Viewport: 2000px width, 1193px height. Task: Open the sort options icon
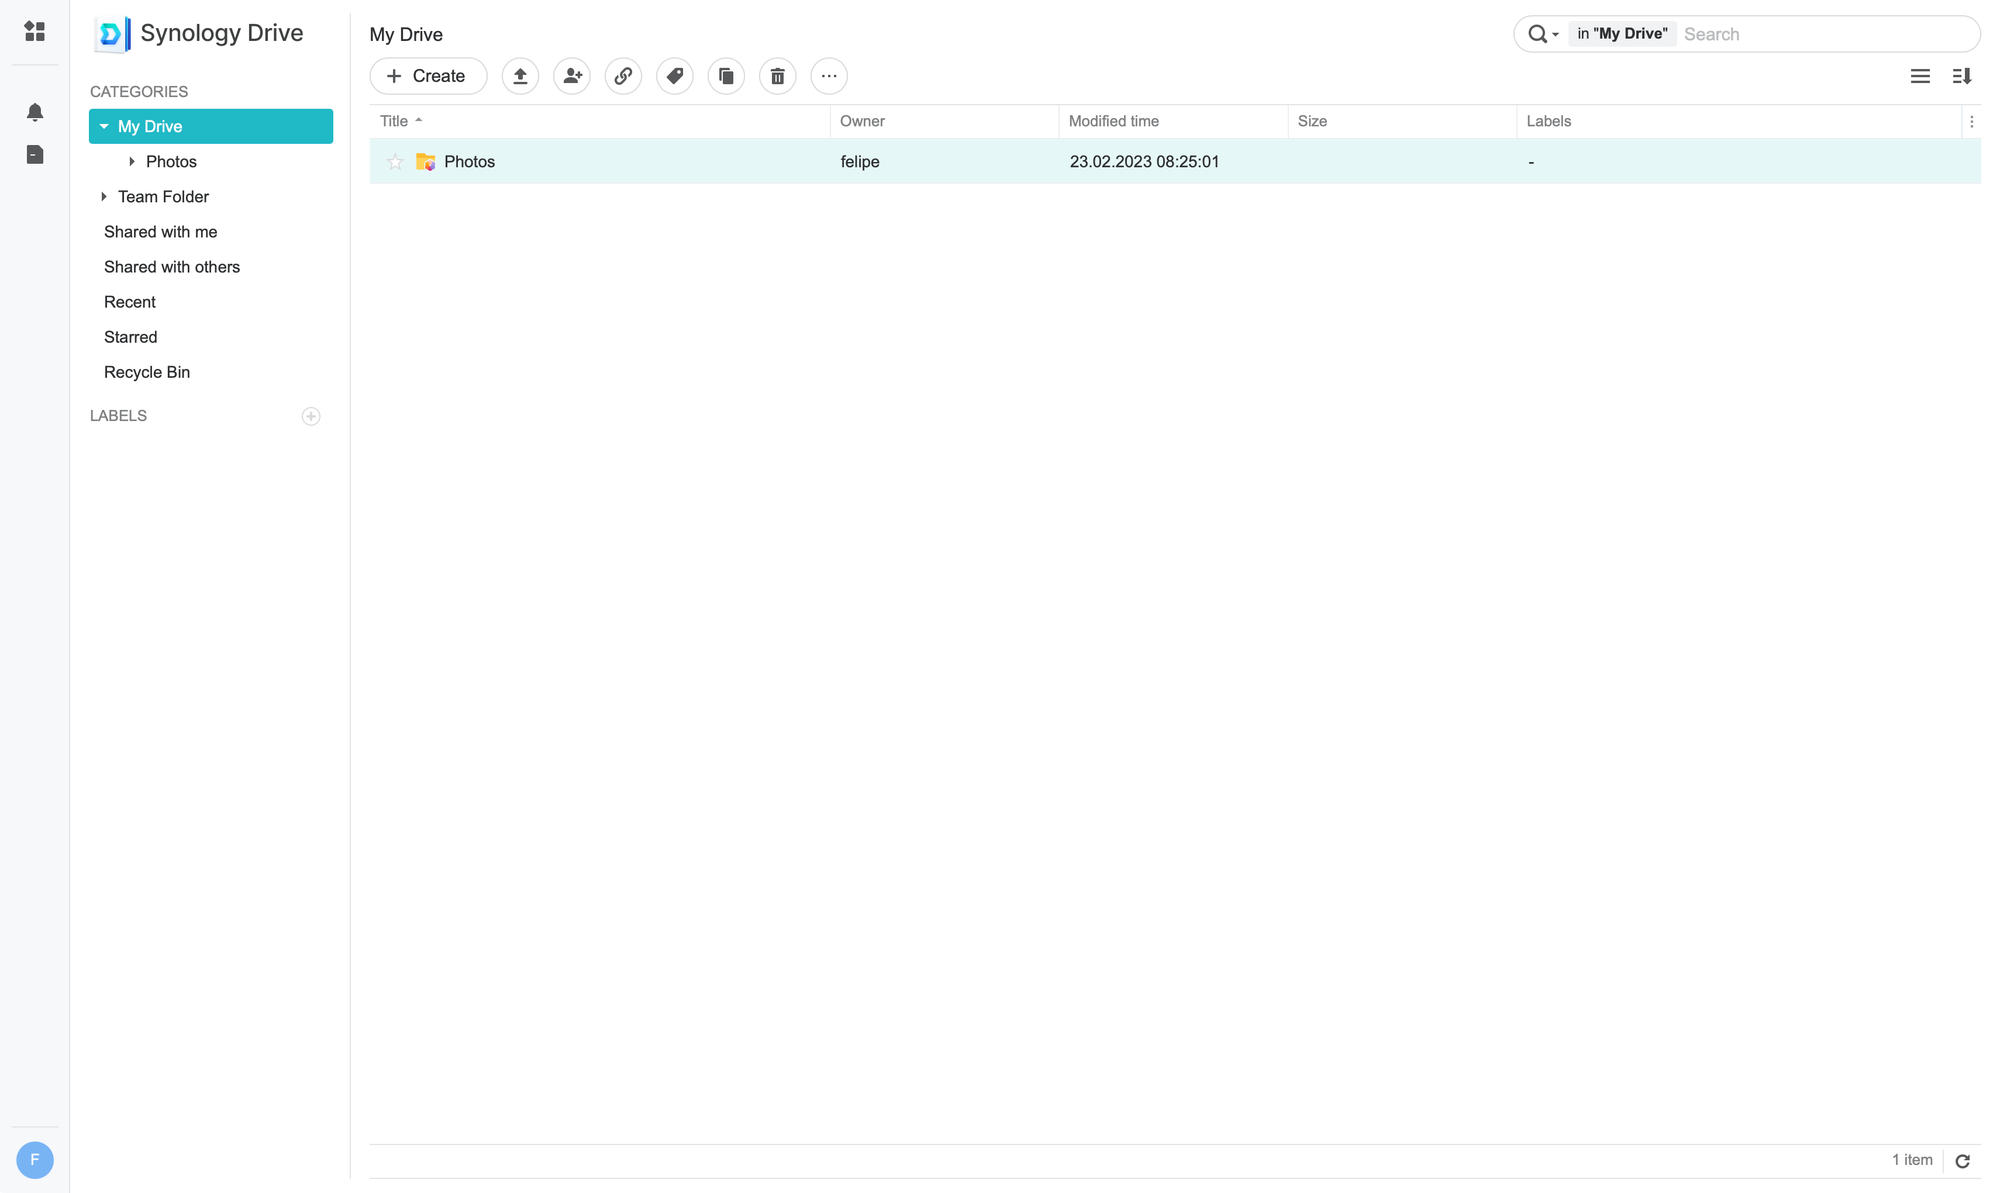[x=1962, y=76]
